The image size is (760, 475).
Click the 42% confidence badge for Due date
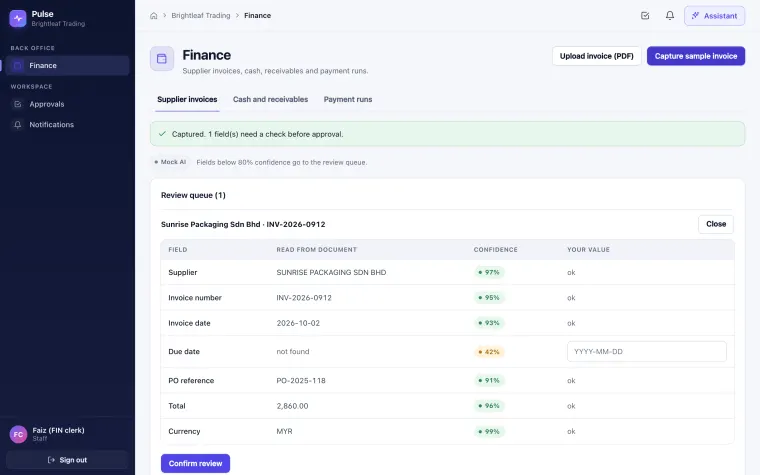click(489, 352)
